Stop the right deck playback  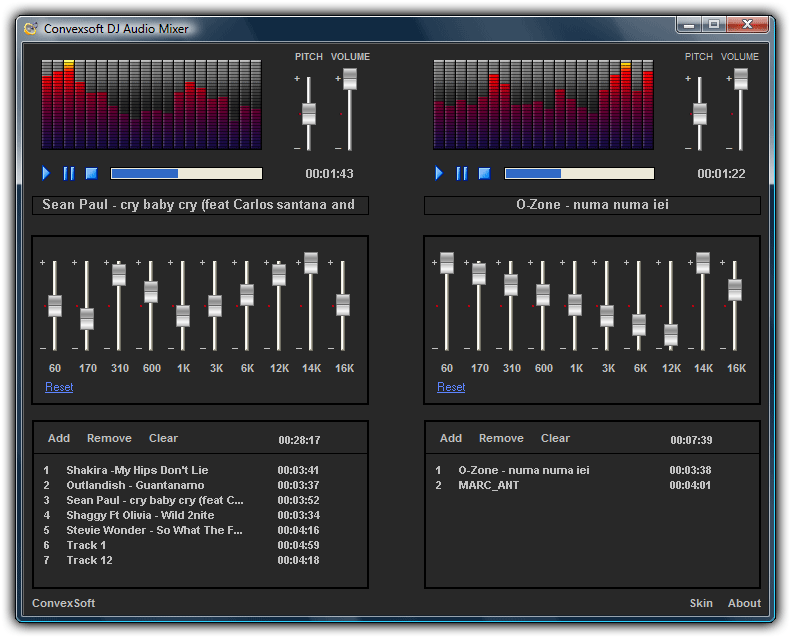484,174
